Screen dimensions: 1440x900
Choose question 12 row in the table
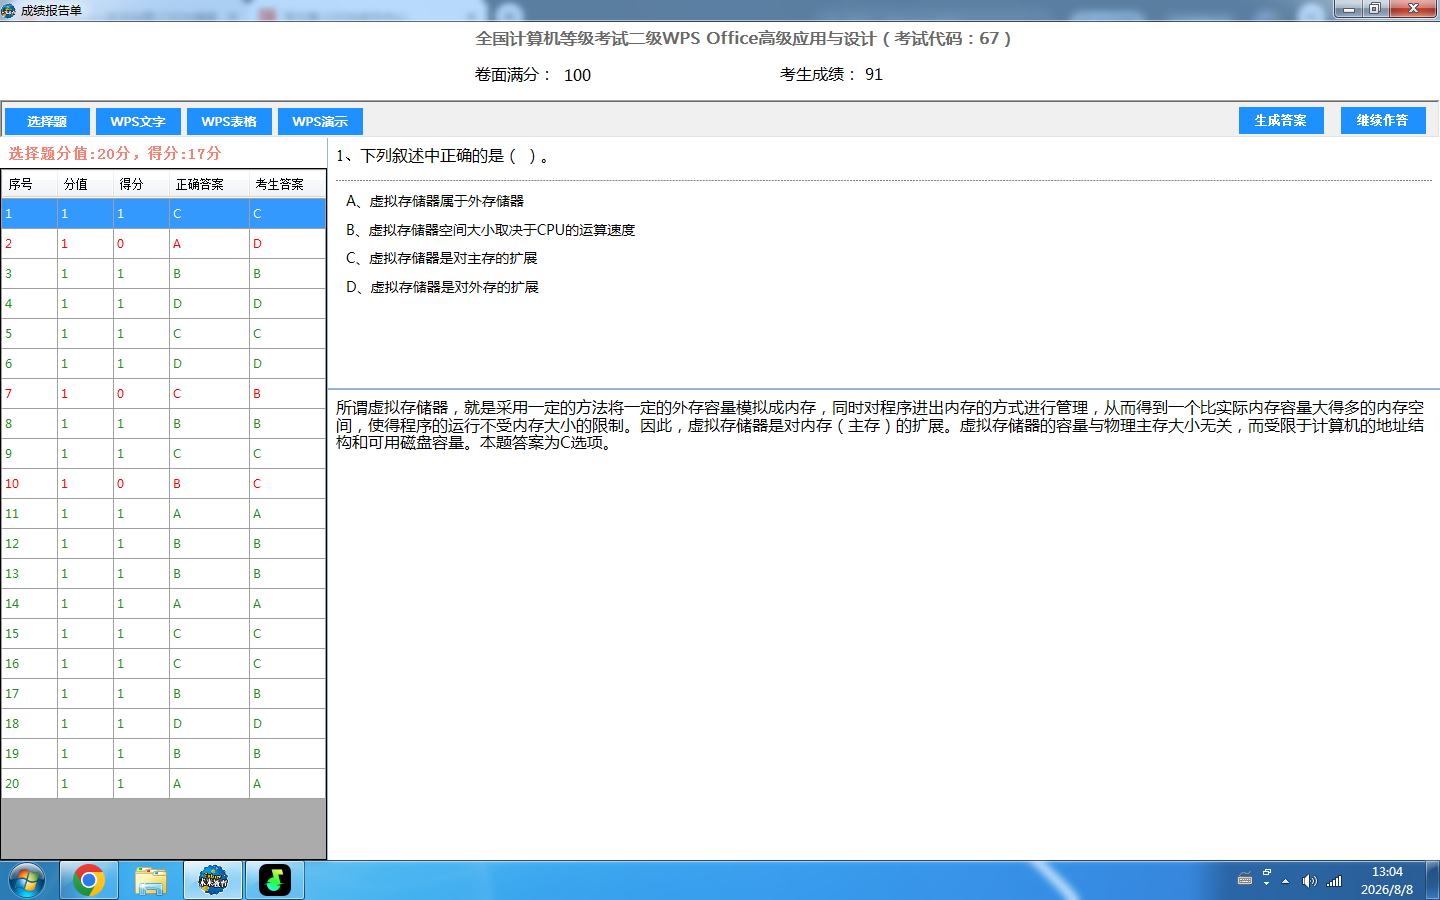pos(163,543)
